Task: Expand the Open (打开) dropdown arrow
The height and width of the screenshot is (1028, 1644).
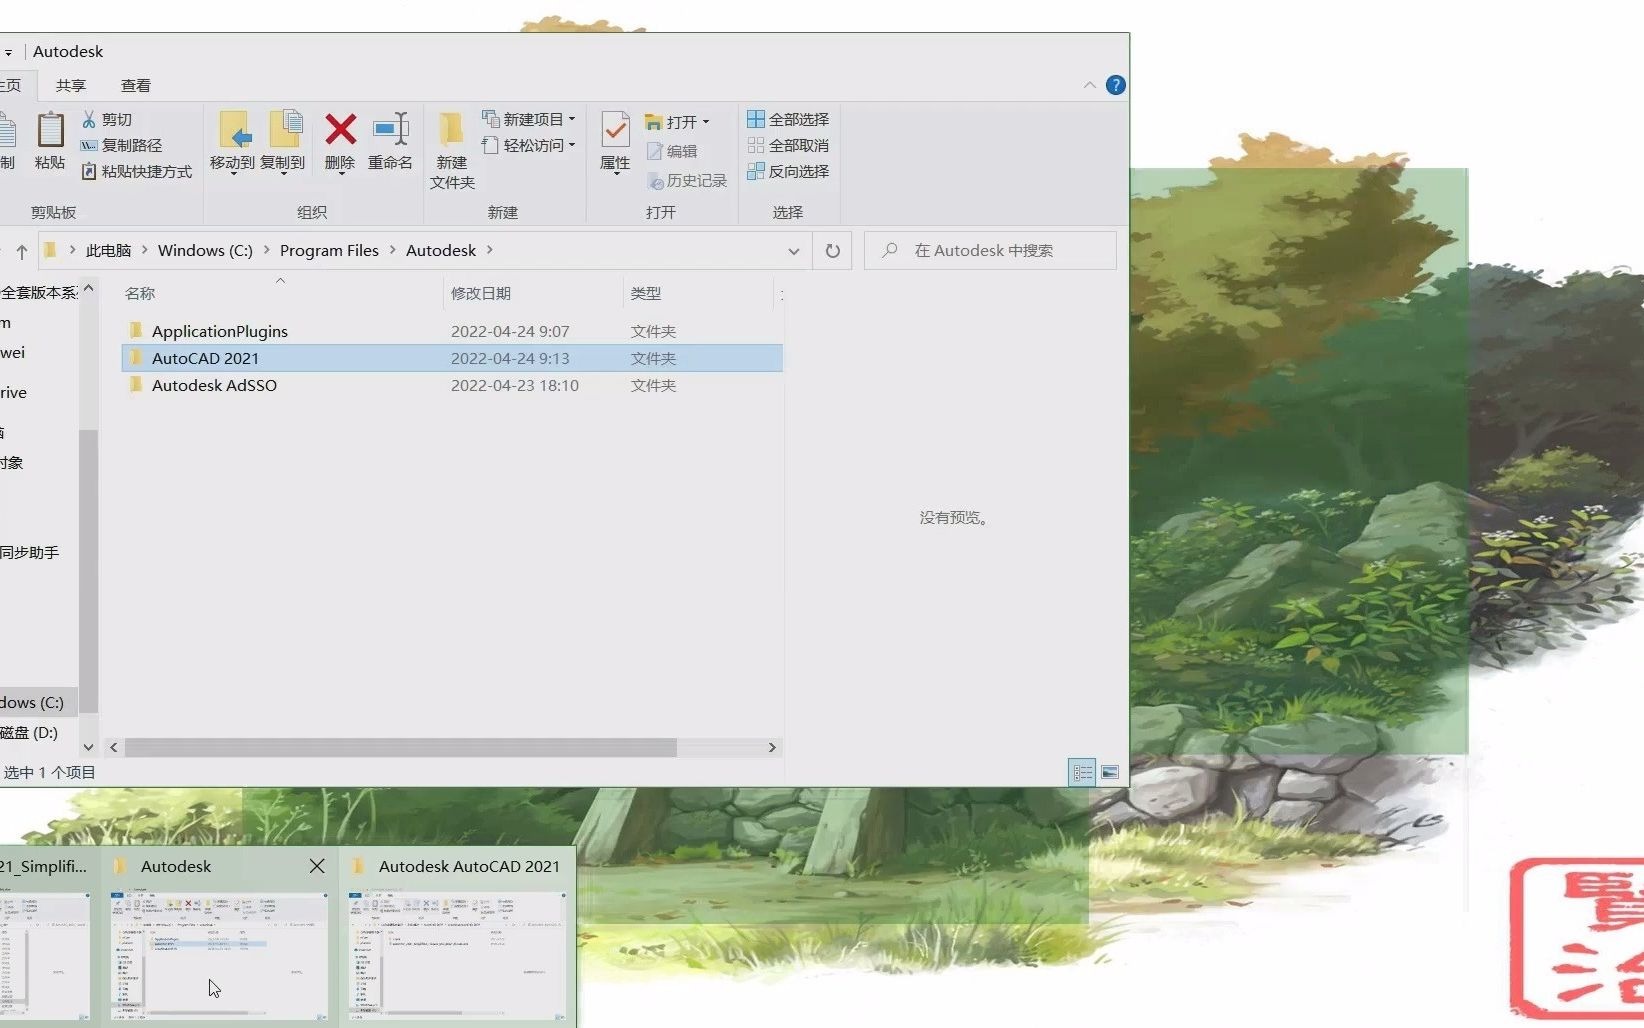Action: tap(706, 122)
